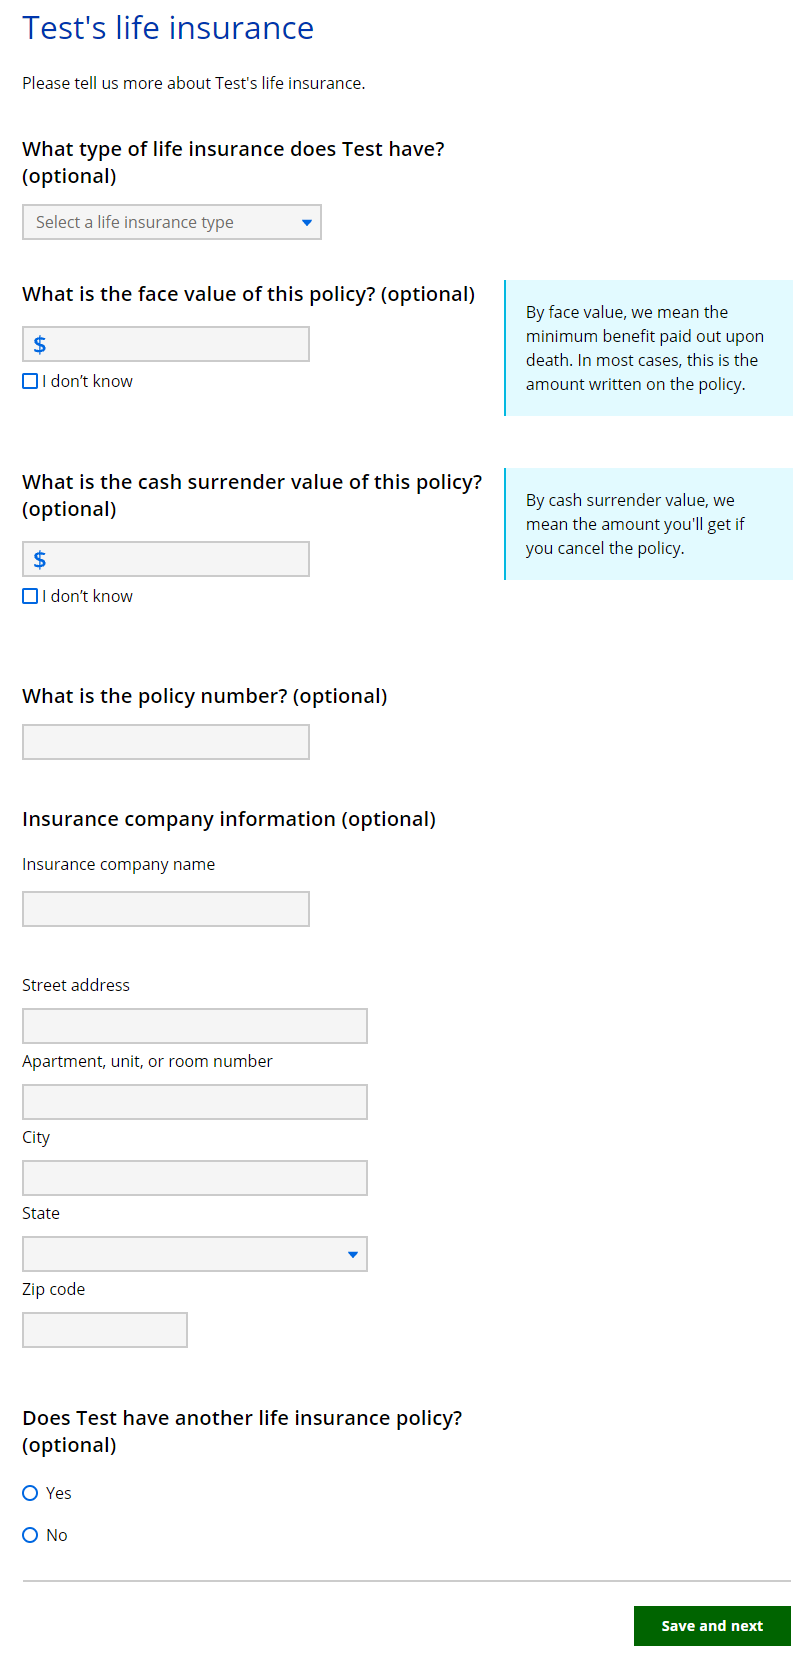This screenshot has height=1660, width=811.
Task: Click the blue arrow on insurance type select
Action: [307, 222]
